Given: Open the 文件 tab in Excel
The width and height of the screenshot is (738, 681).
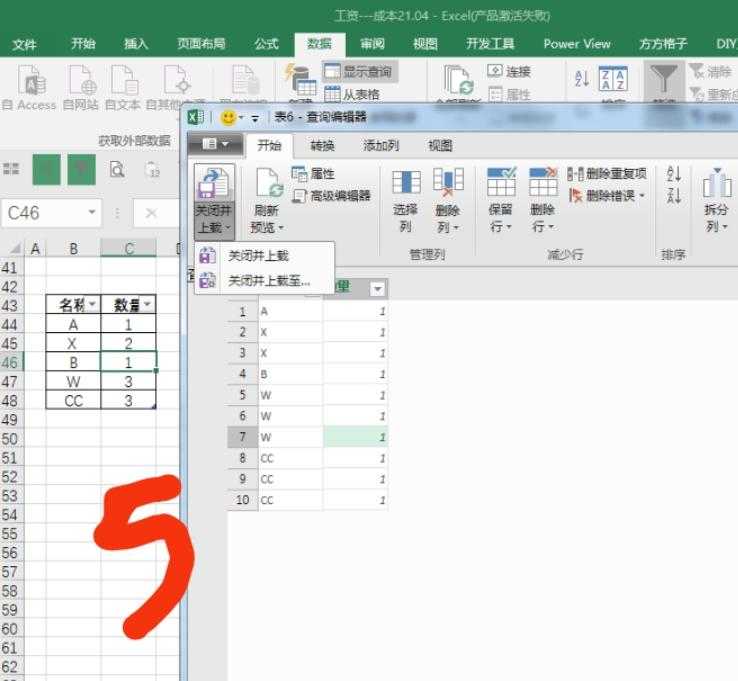Looking at the screenshot, I should click(x=24, y=44).
